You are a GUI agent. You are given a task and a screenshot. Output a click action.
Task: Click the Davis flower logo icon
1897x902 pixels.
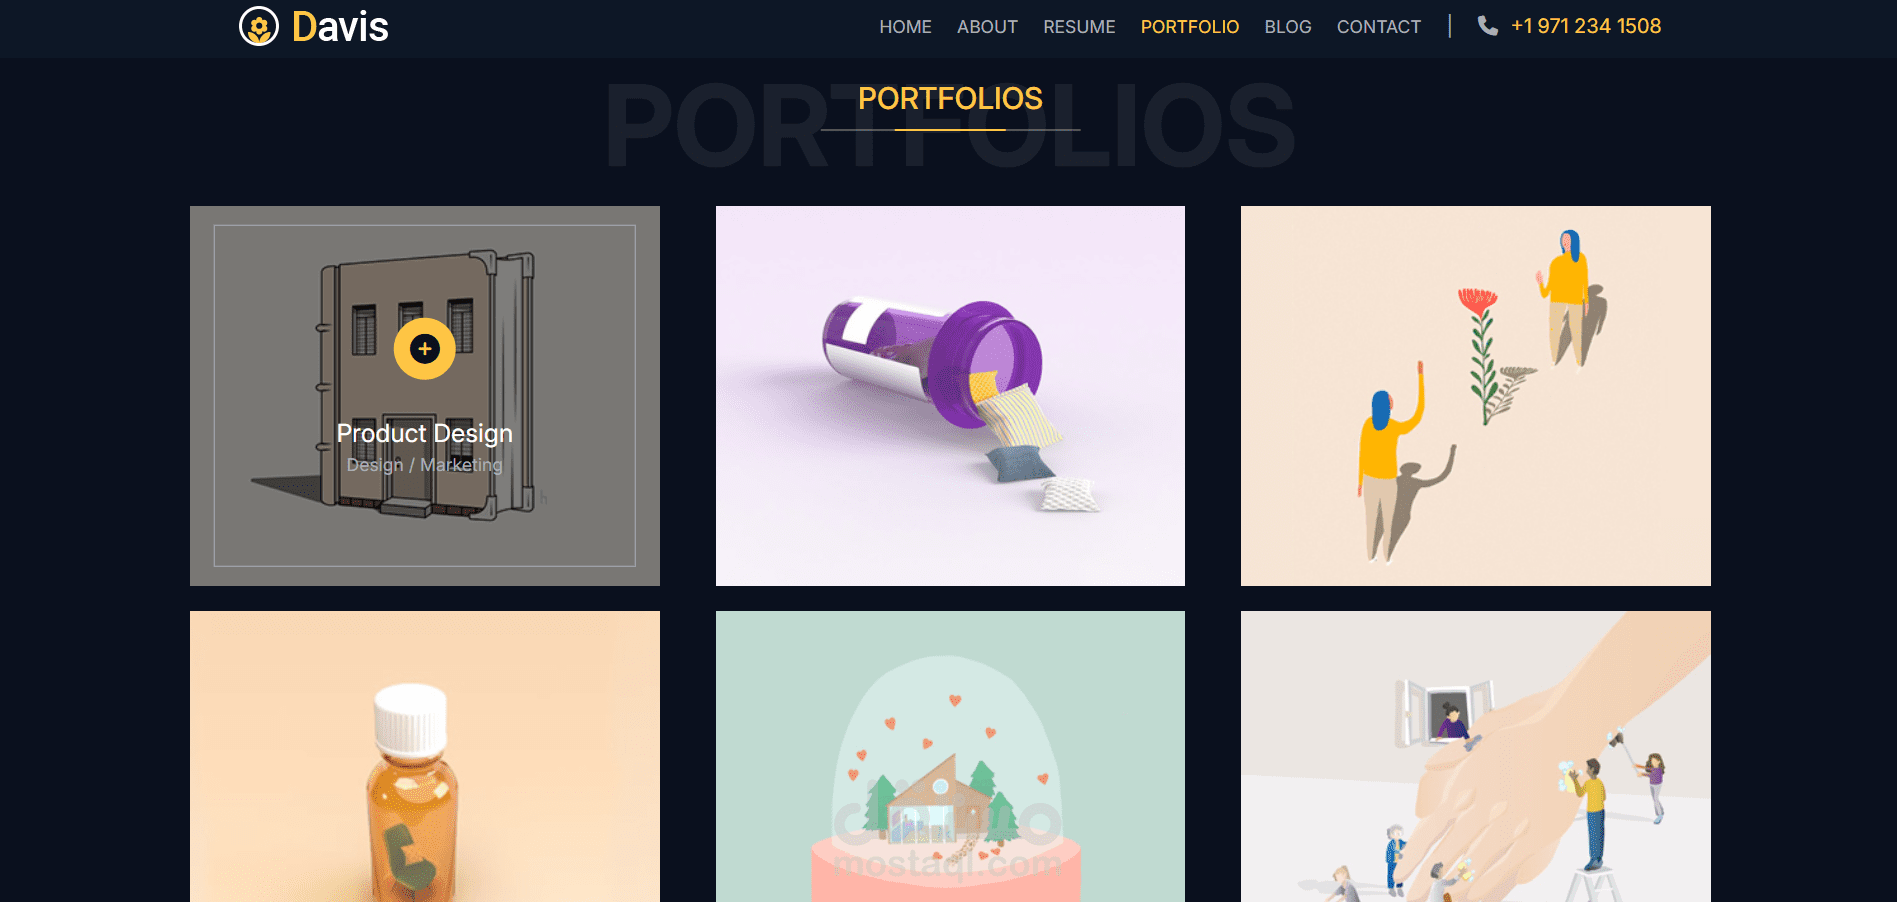point(259,26)
